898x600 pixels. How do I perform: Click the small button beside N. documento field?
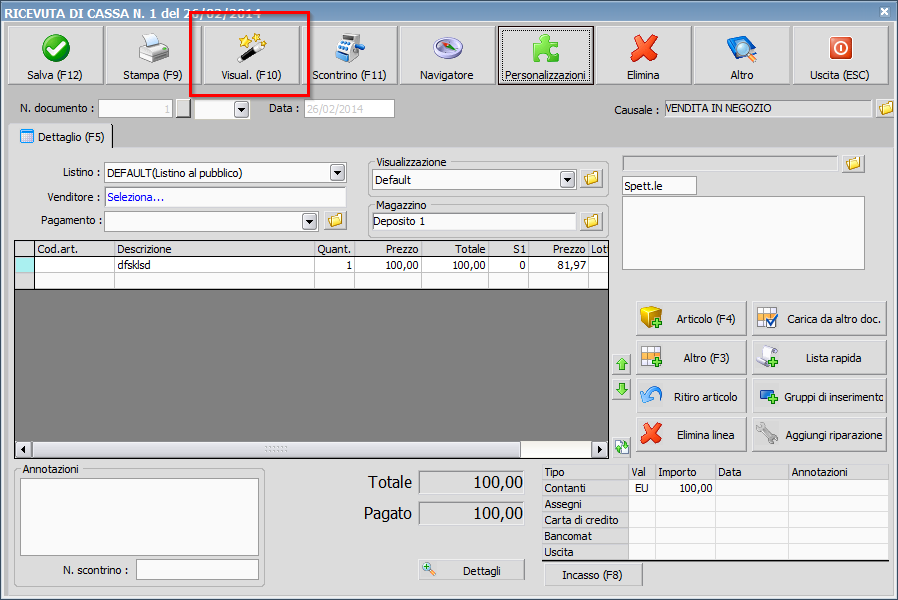(x=183, y=108)
